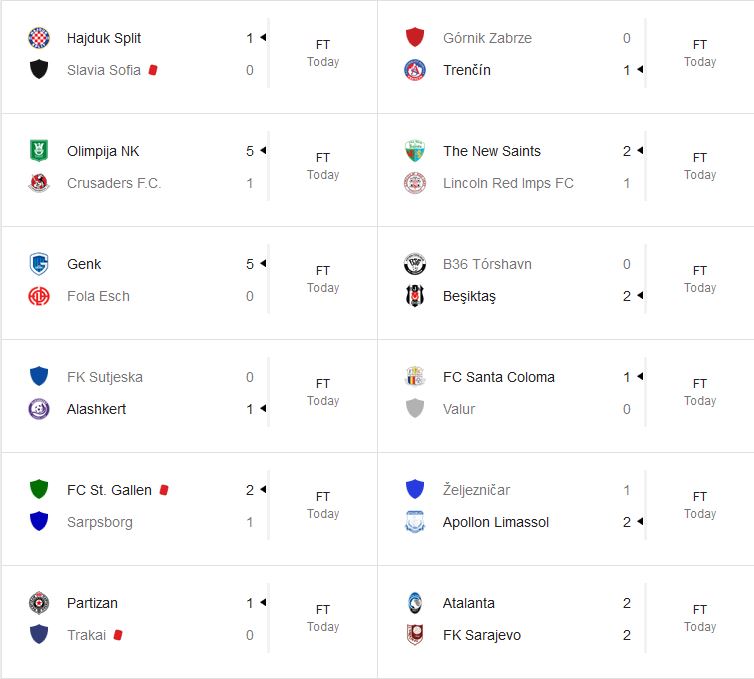The image size is (754, 679).
Task: Click the Trenčín club crest
Action: 415,70
